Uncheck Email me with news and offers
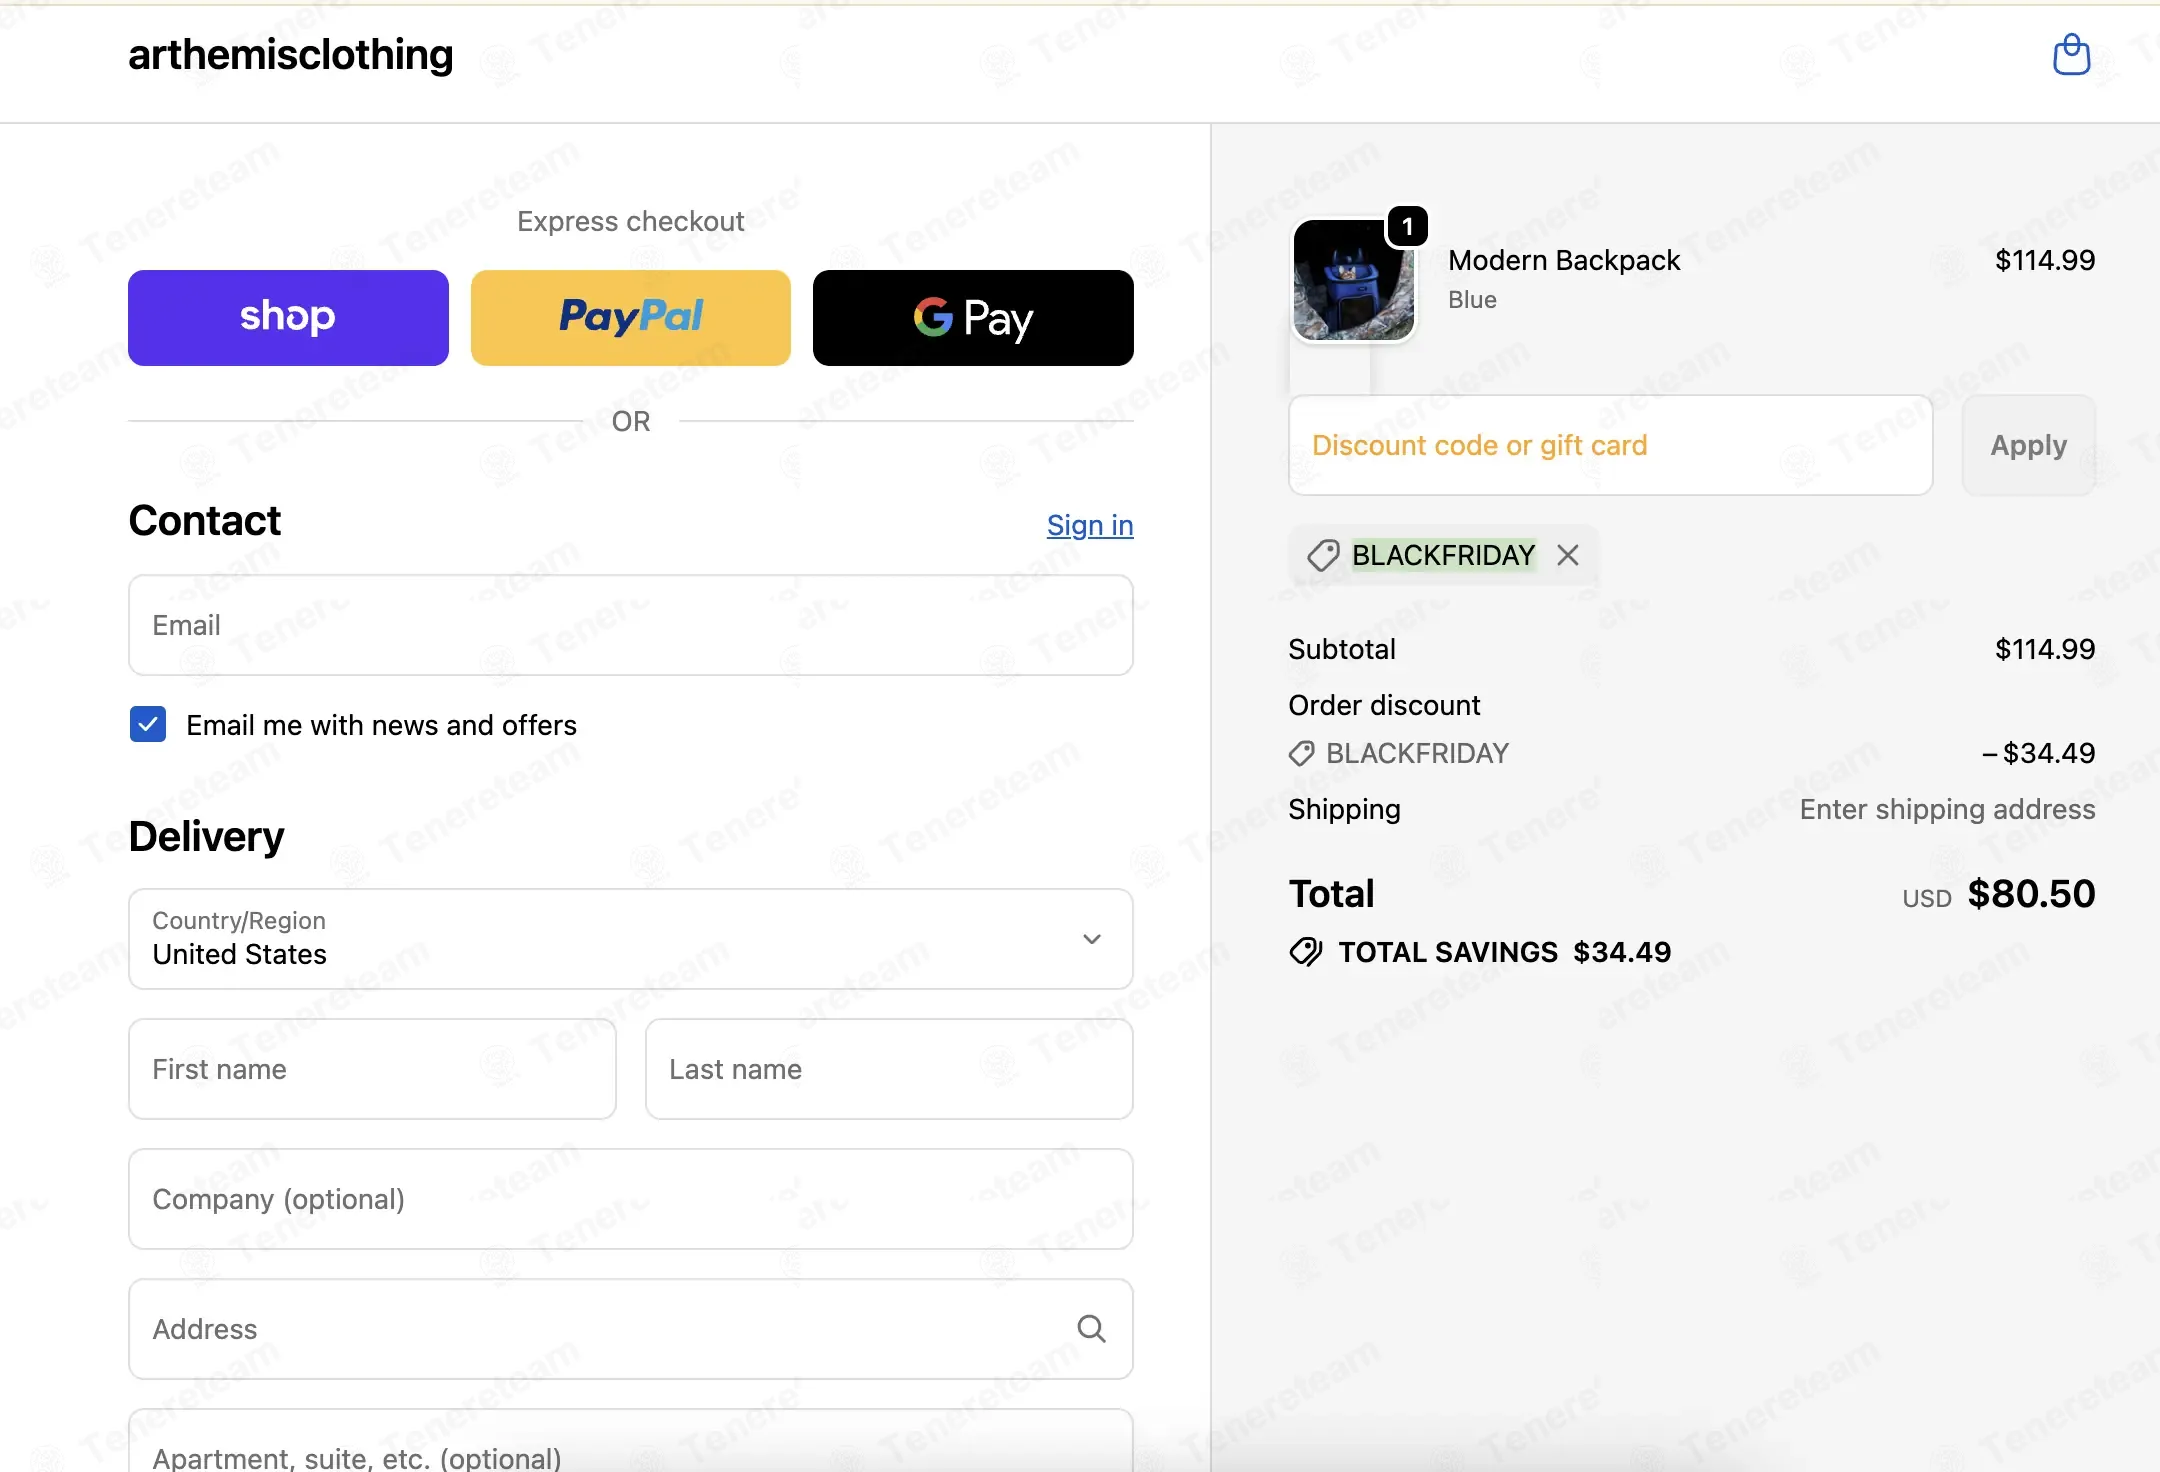 [x=148, y=724]
